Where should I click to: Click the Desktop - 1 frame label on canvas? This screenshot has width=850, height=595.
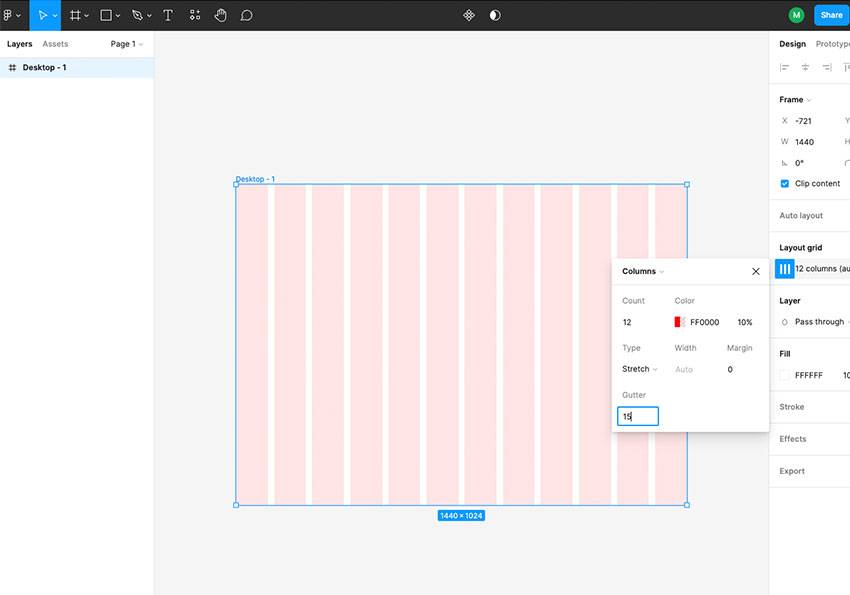click(255, 179)
